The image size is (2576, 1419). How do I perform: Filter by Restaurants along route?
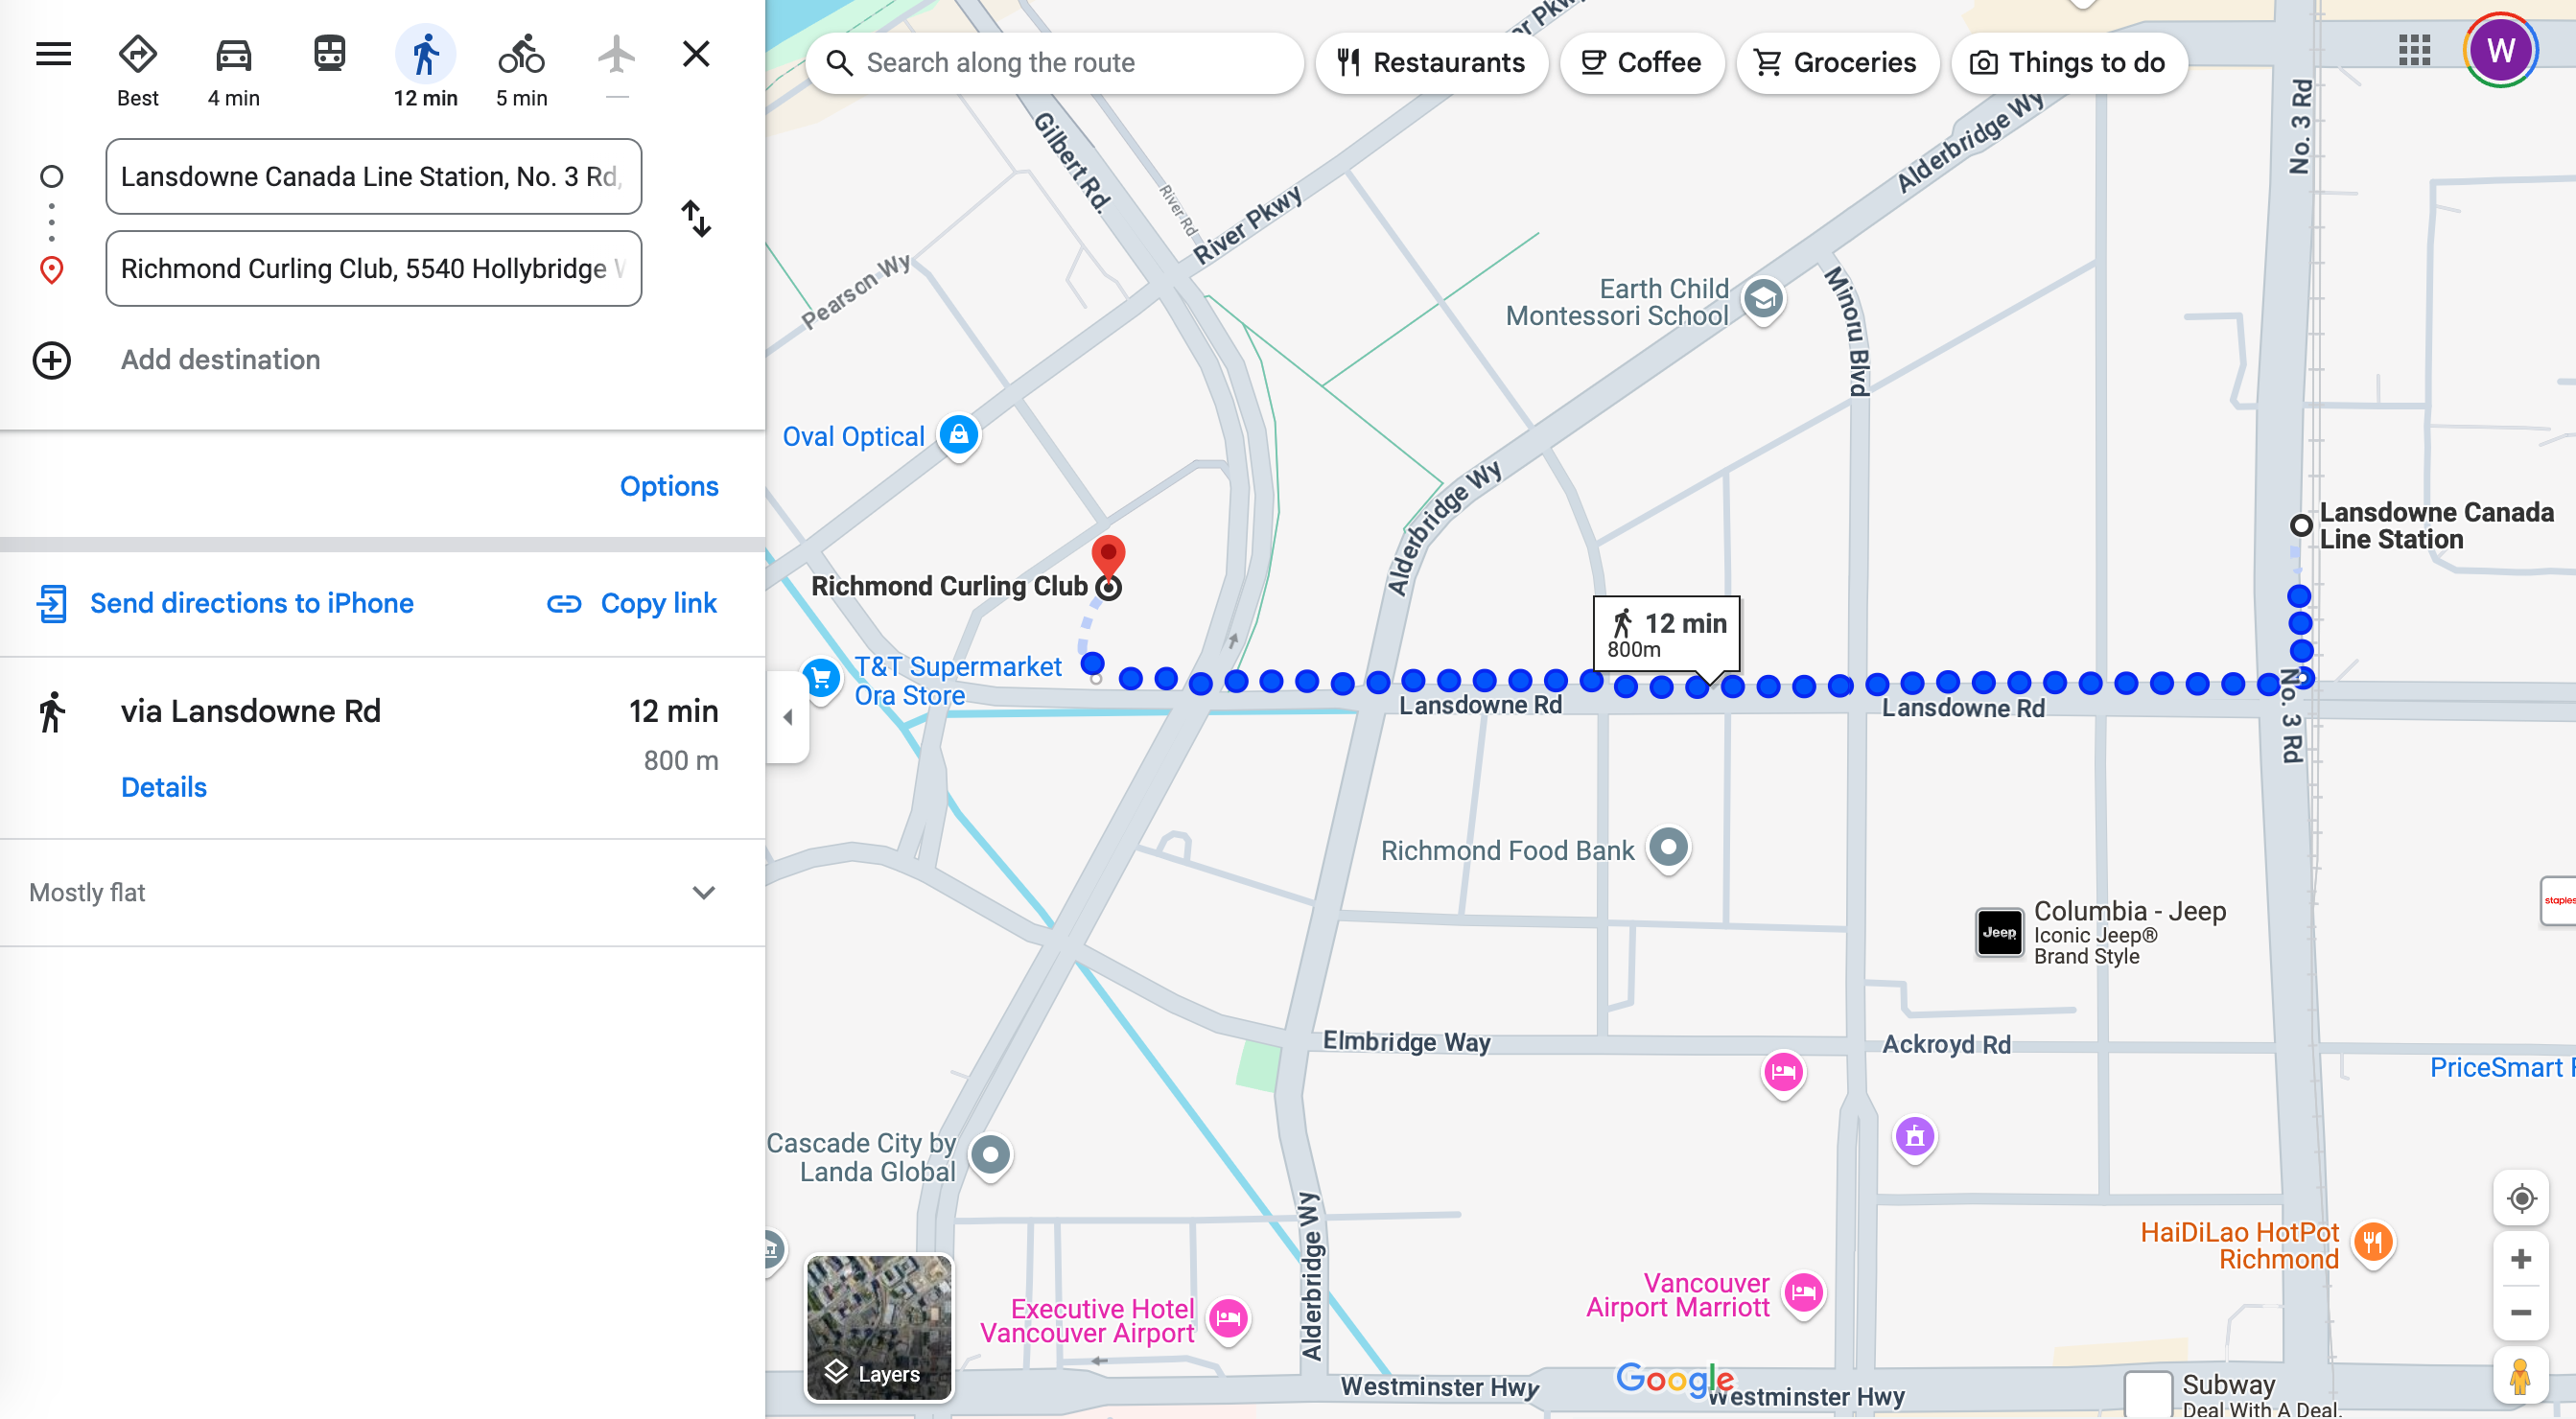[1431, 63]
